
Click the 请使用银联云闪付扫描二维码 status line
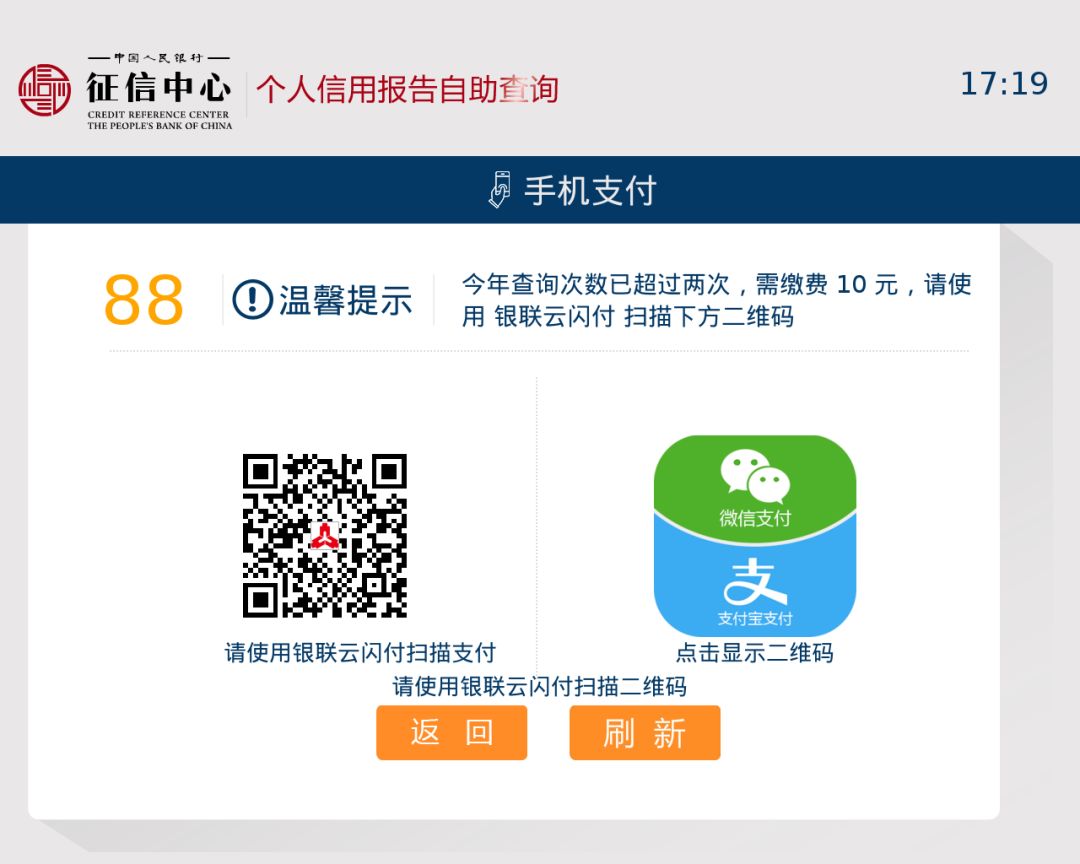tap(539, 686)
